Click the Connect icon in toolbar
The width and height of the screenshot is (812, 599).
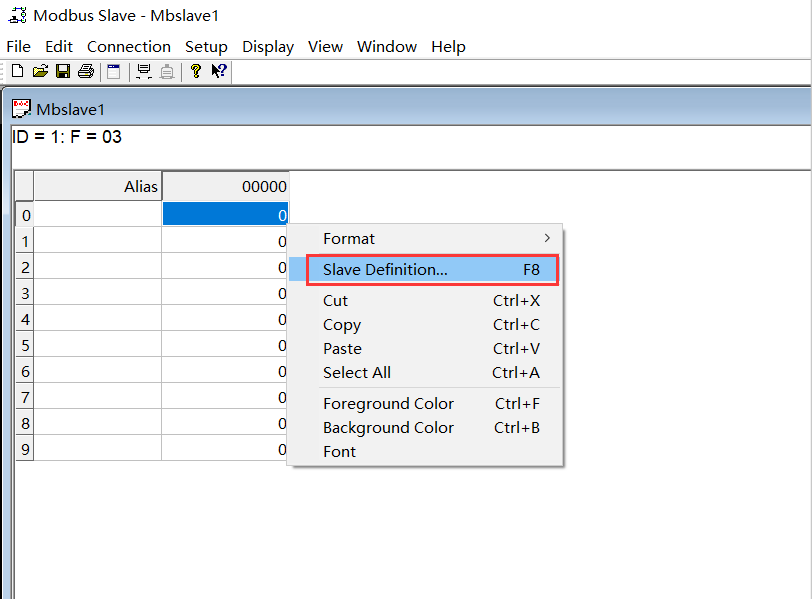[144, 71]
